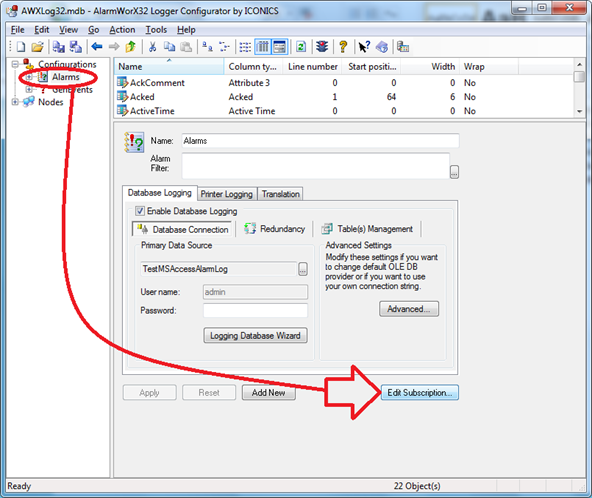Open the Redundancy sub-tab

(x=274, y=229)
